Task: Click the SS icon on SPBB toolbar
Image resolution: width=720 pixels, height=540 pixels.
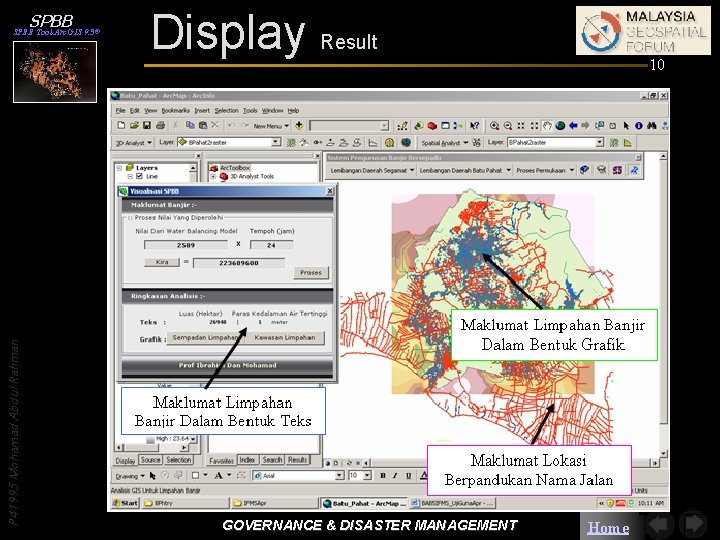Action: [x=617, y=170]
